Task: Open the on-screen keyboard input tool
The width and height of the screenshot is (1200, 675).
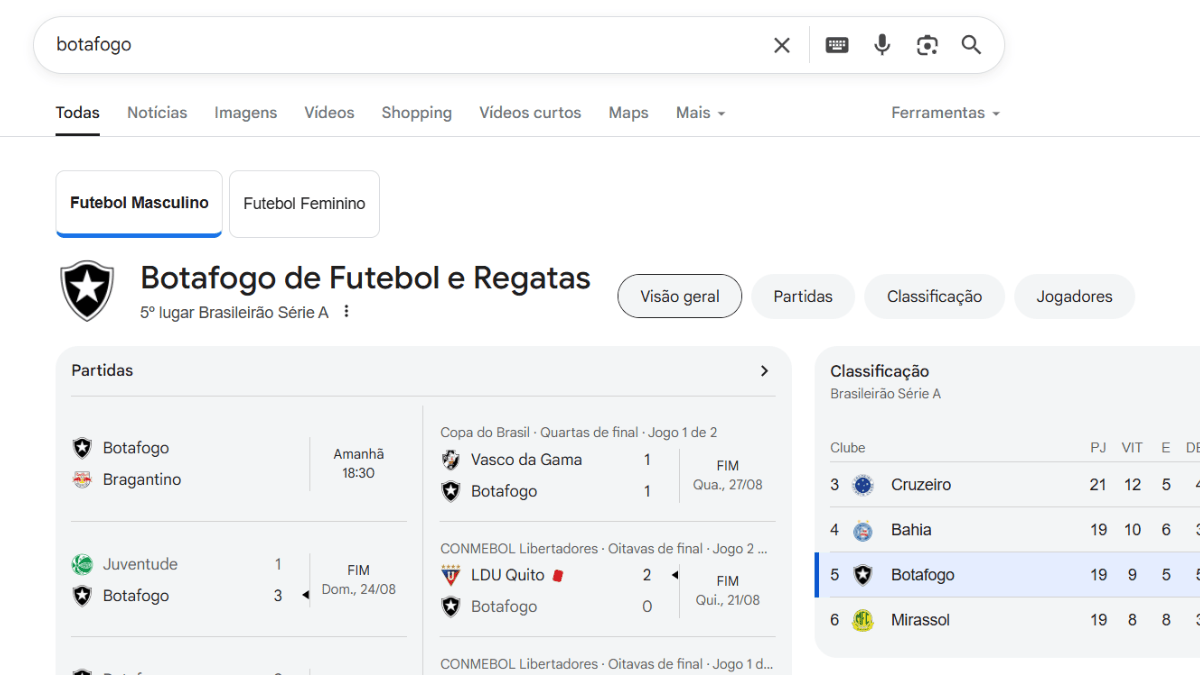Action: click(x=837, y=45)
